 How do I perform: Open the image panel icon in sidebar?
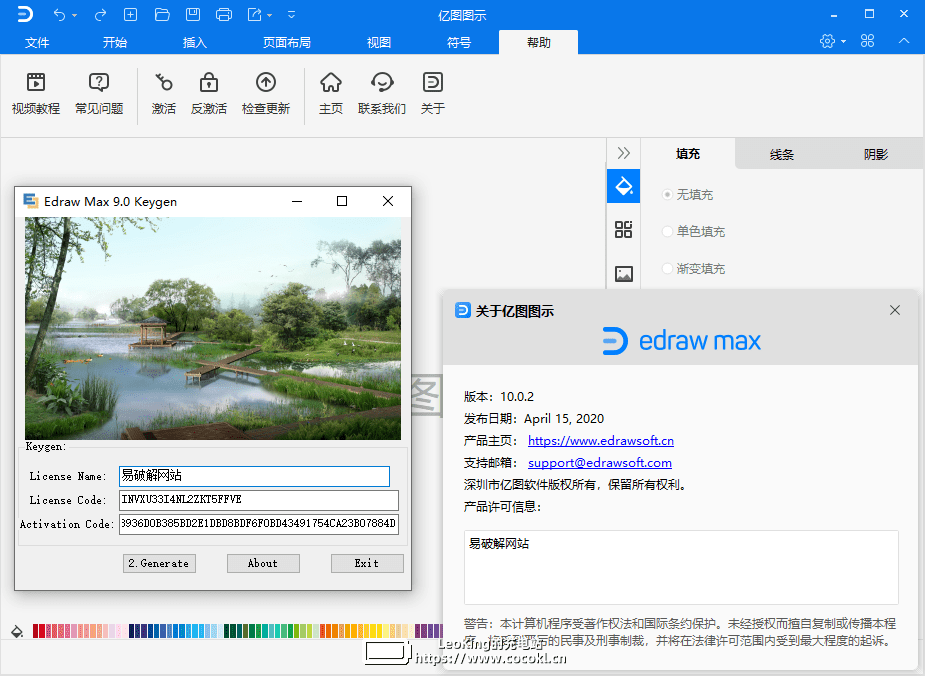click(624, 274)
